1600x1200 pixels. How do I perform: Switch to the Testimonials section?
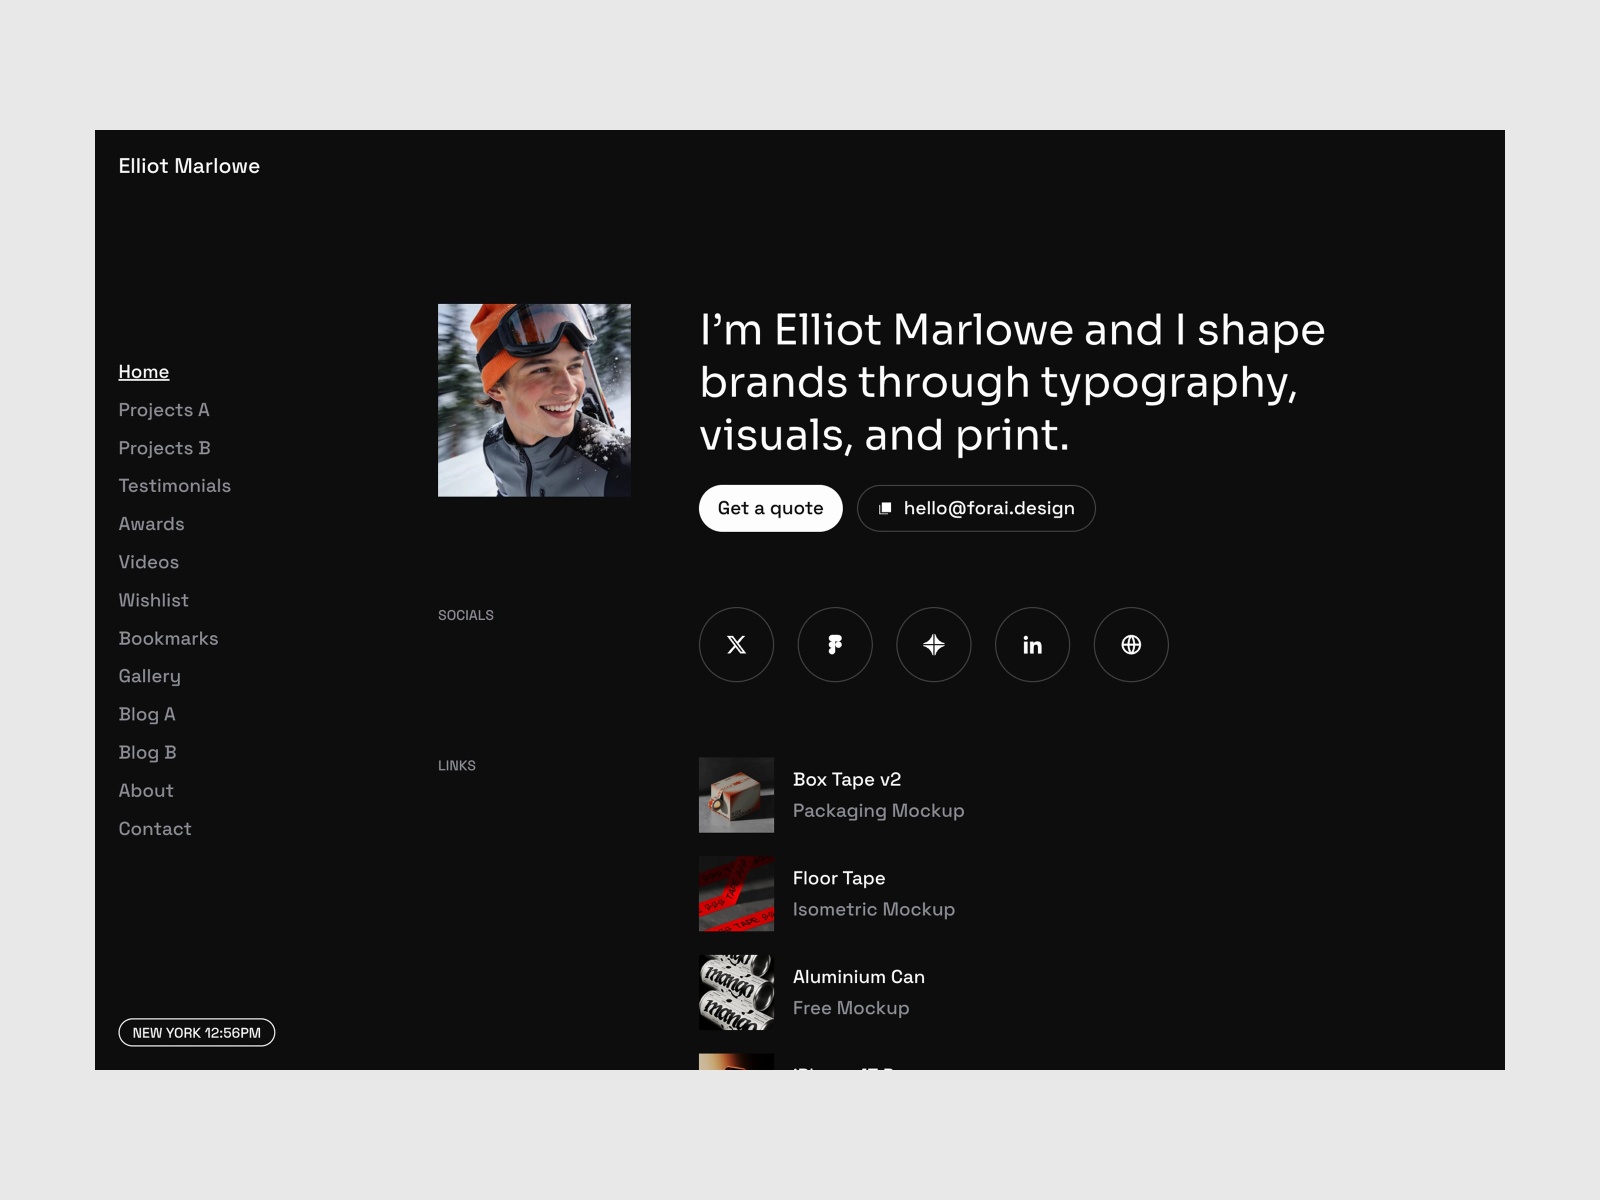(x=175, y=485)
